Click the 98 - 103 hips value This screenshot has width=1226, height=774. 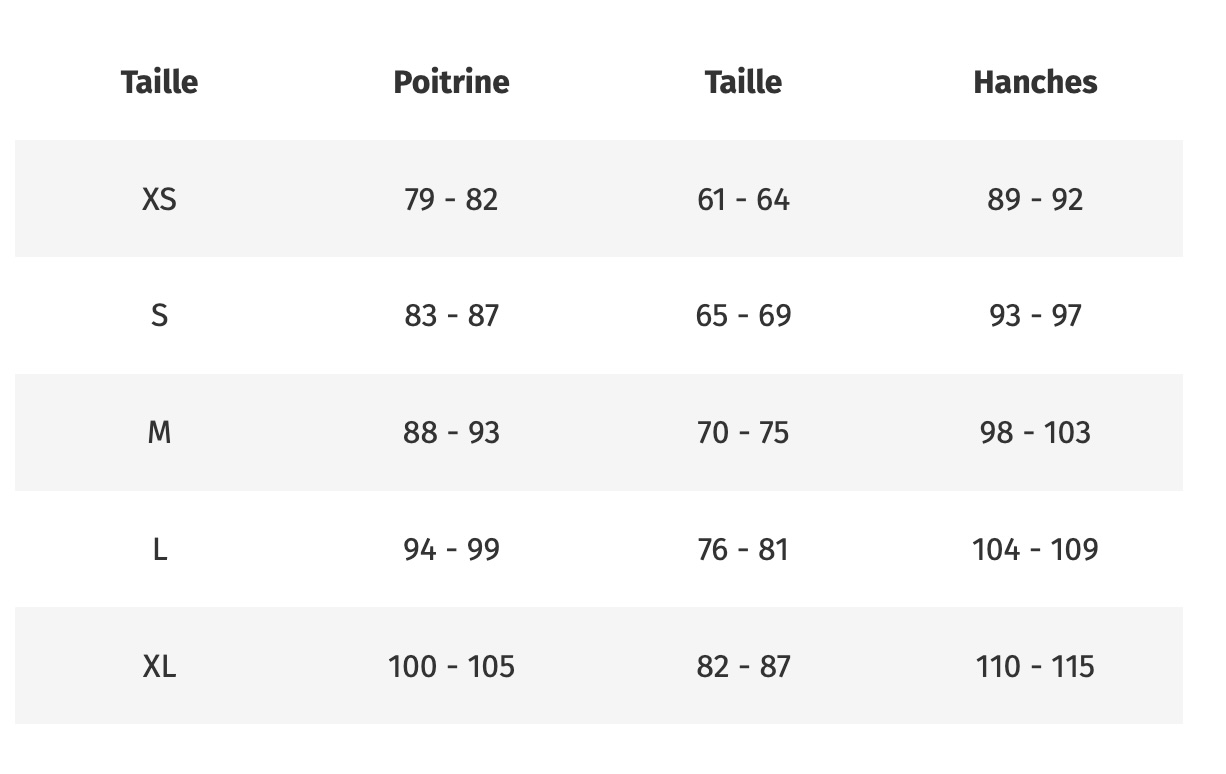[x=1035, y=433]
